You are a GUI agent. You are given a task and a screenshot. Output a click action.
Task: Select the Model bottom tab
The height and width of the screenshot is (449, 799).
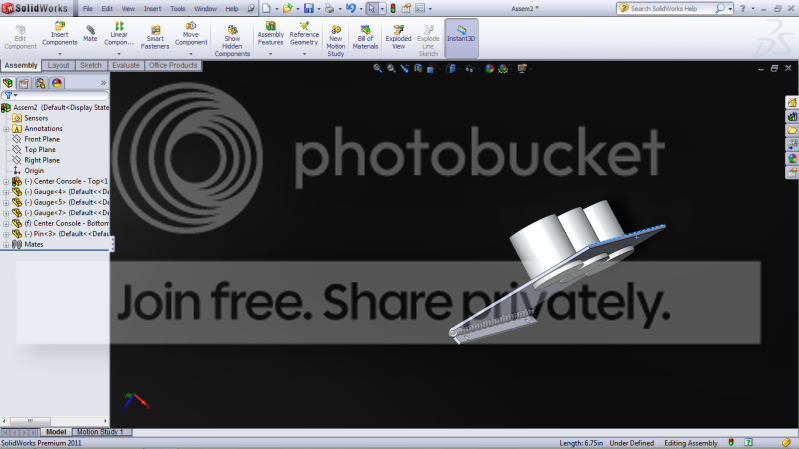(x=56, y=432)
